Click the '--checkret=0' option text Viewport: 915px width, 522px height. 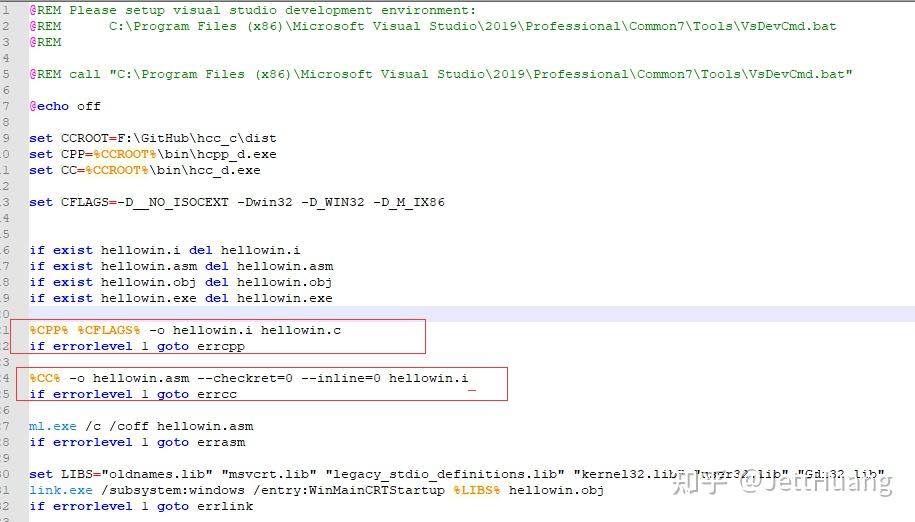pos(245,378)
